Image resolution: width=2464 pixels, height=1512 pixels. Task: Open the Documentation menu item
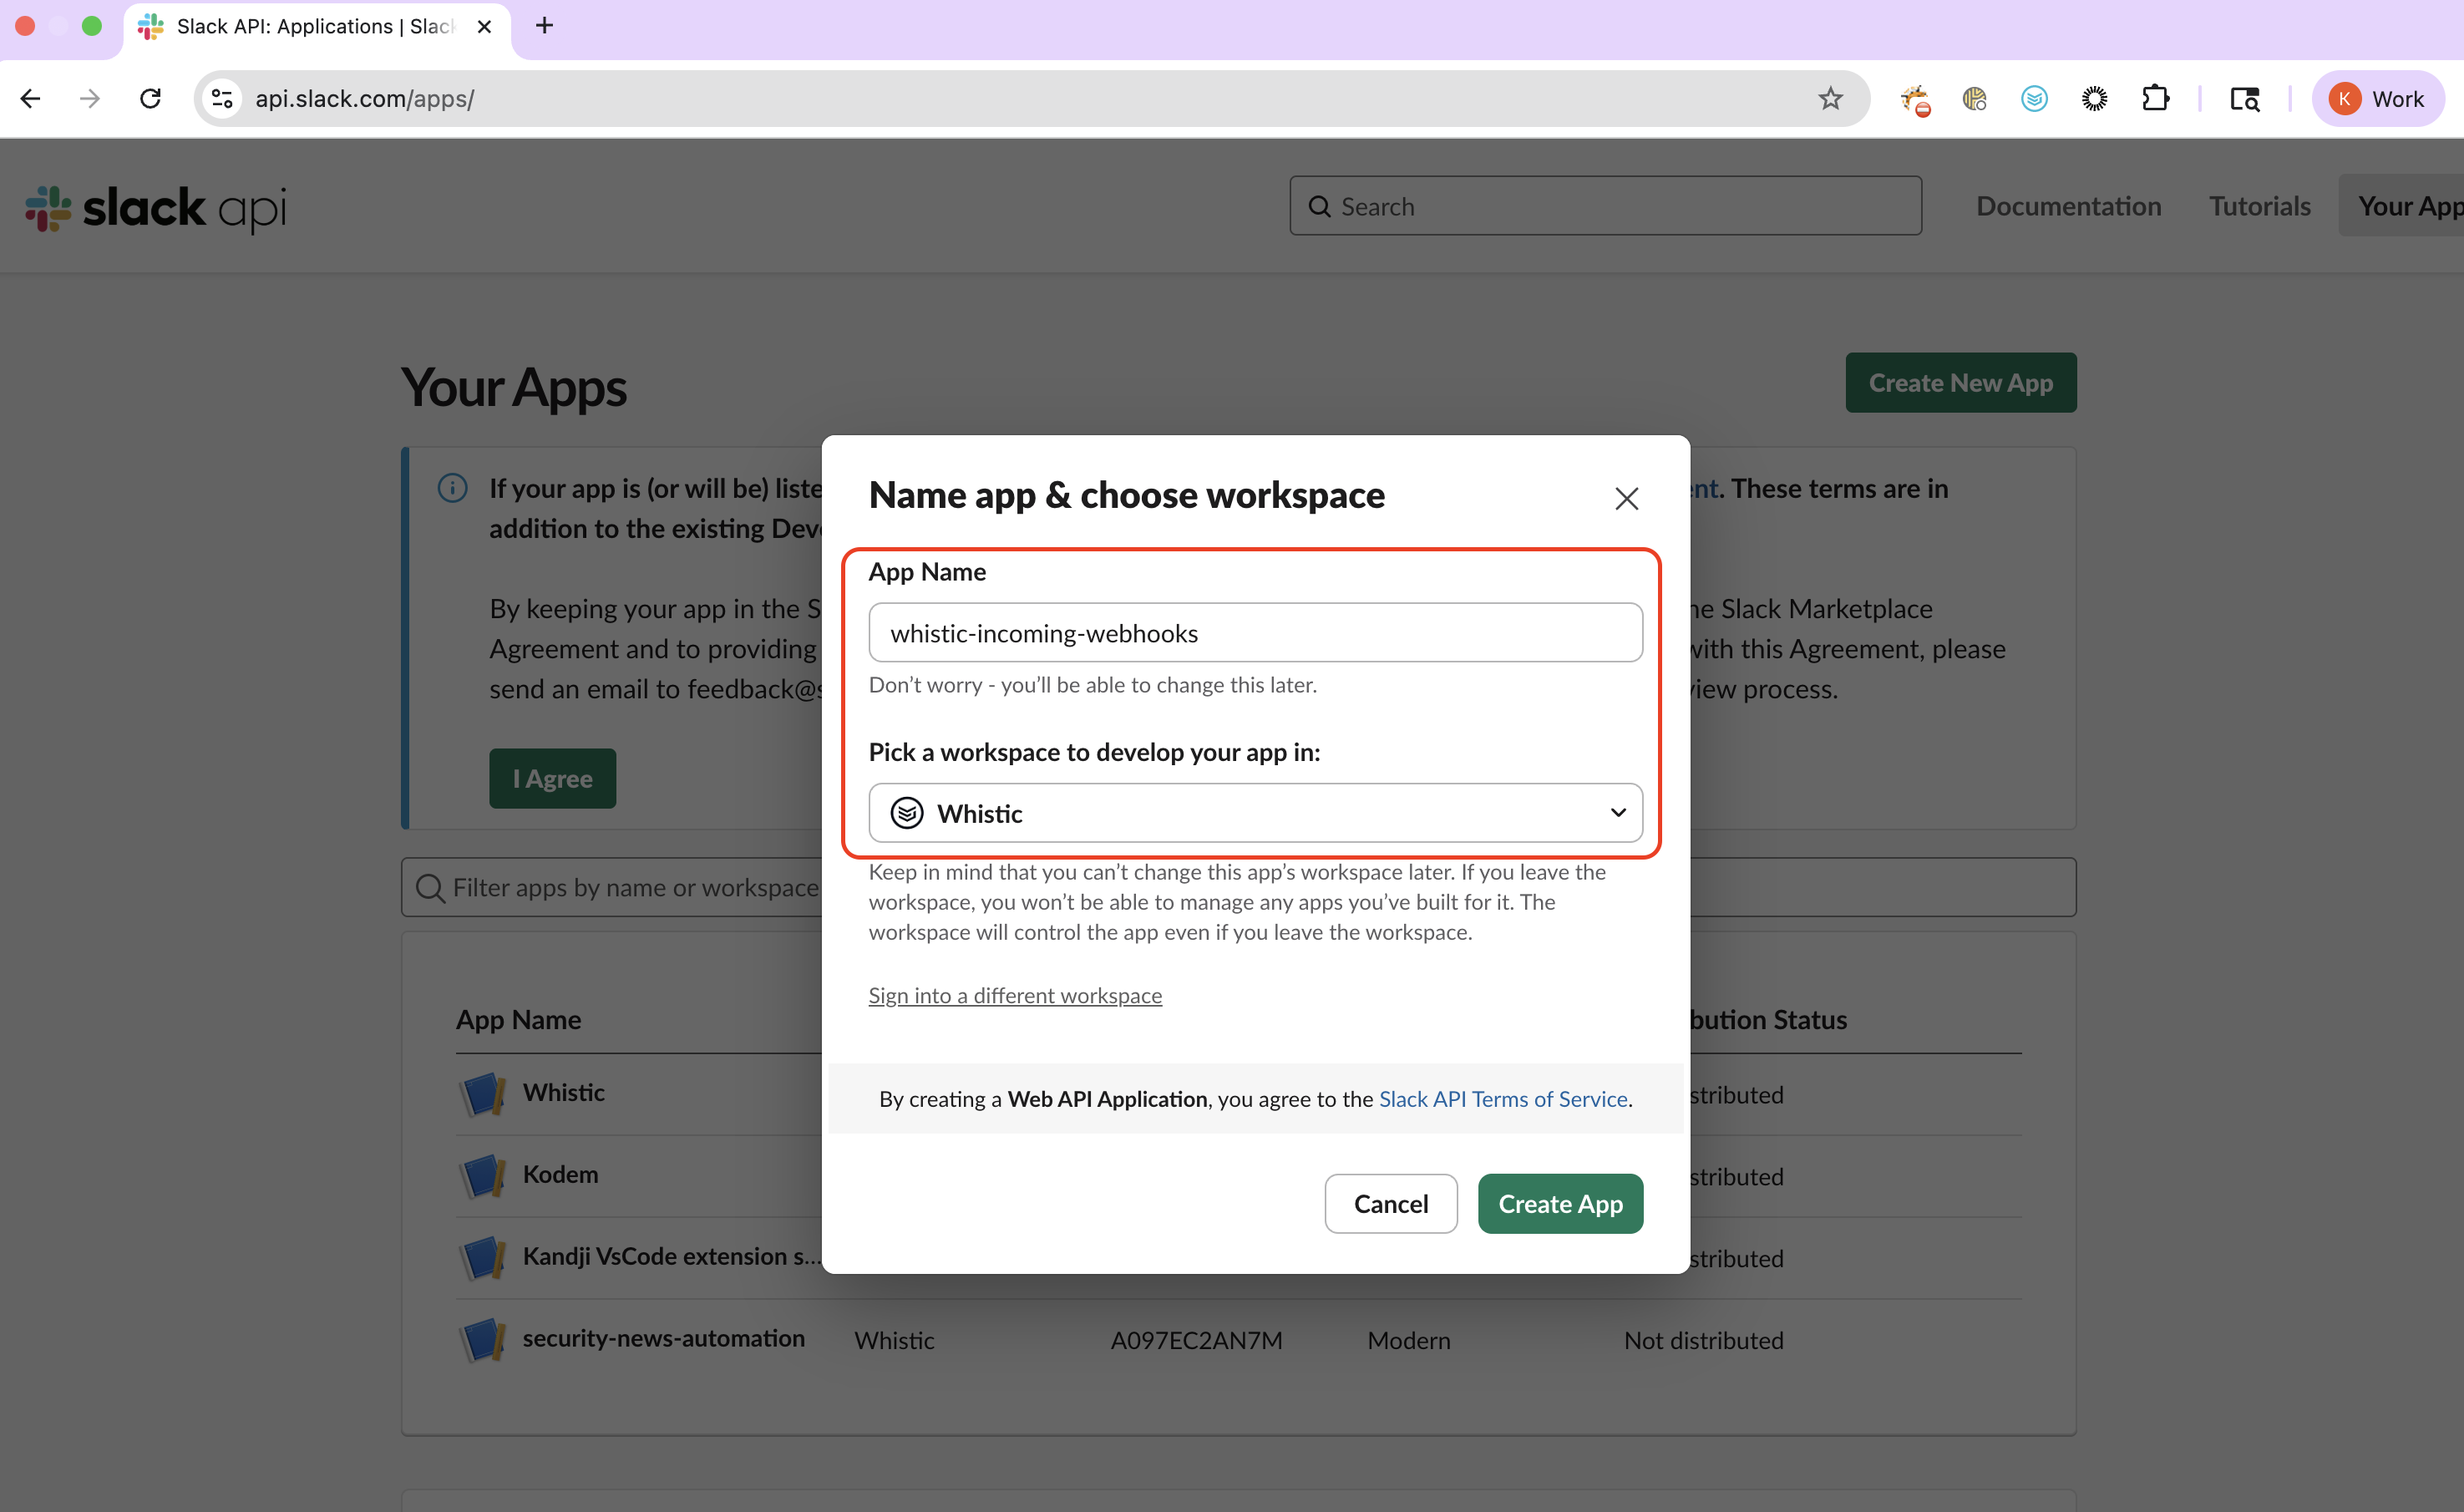coord(2068,206)
